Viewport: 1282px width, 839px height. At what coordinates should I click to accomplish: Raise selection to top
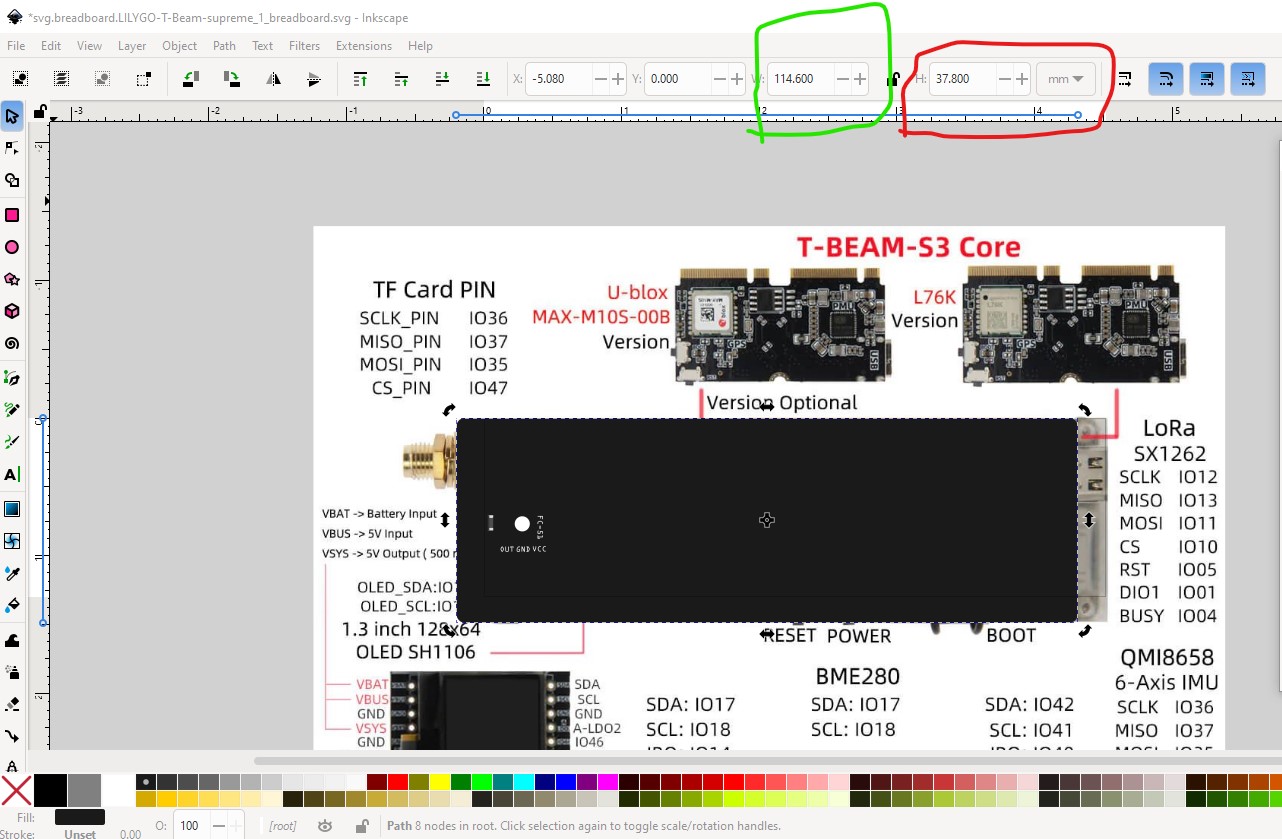(x=360, y=78)
